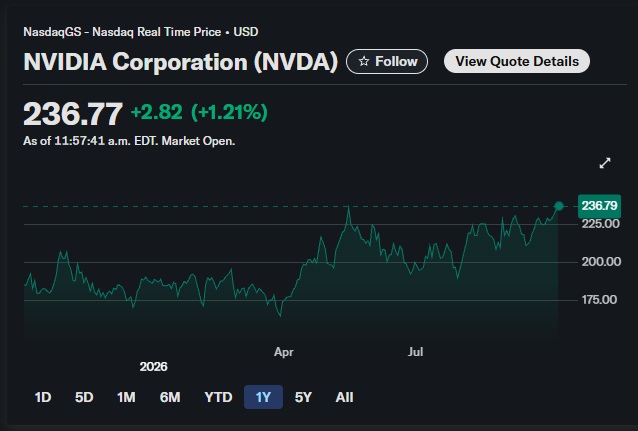This screenshot has height=431, width=638.
Task: Click the 175.00 axis label
Action: pyautogui.click(x=599, y=300)
